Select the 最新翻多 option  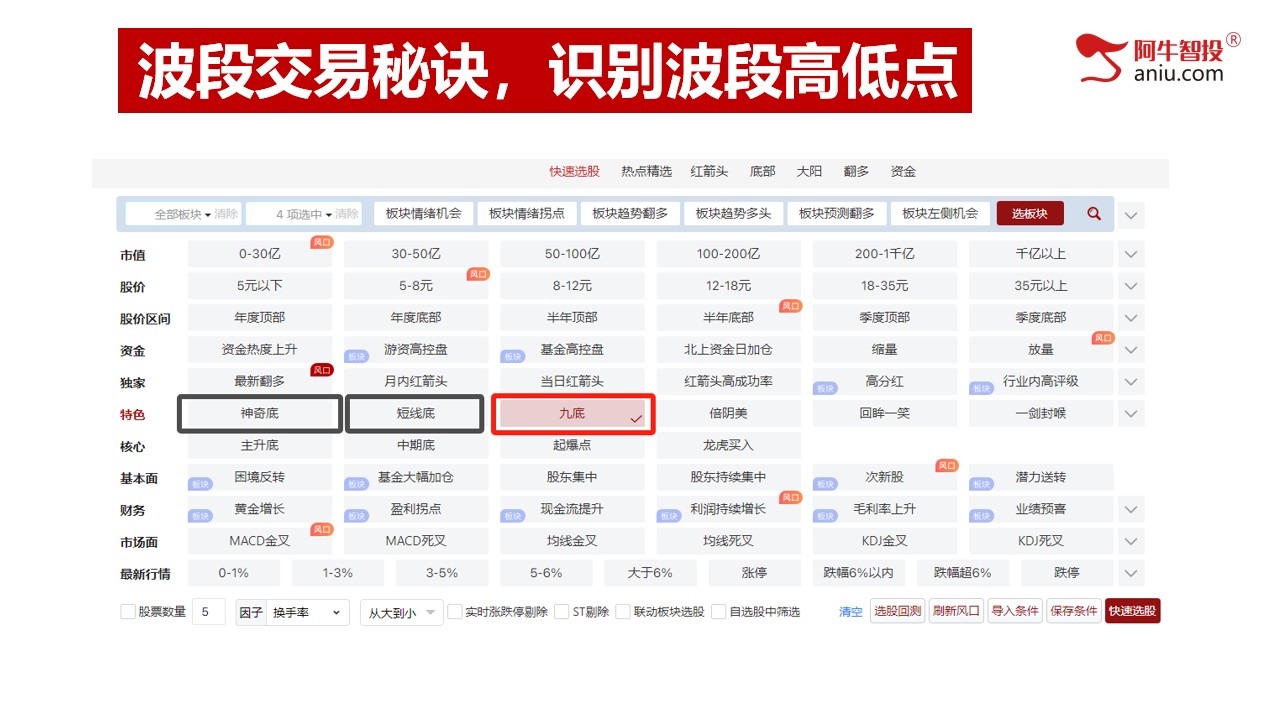[260, 382]
